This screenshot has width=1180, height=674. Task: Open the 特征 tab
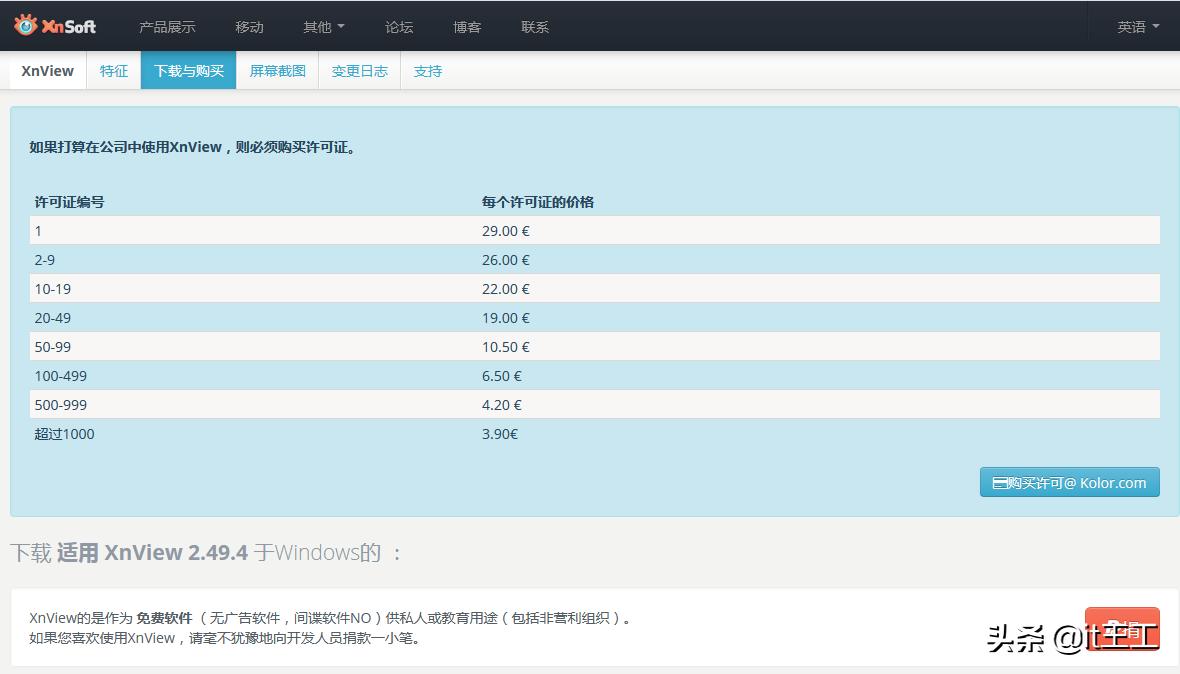(114, 70)
